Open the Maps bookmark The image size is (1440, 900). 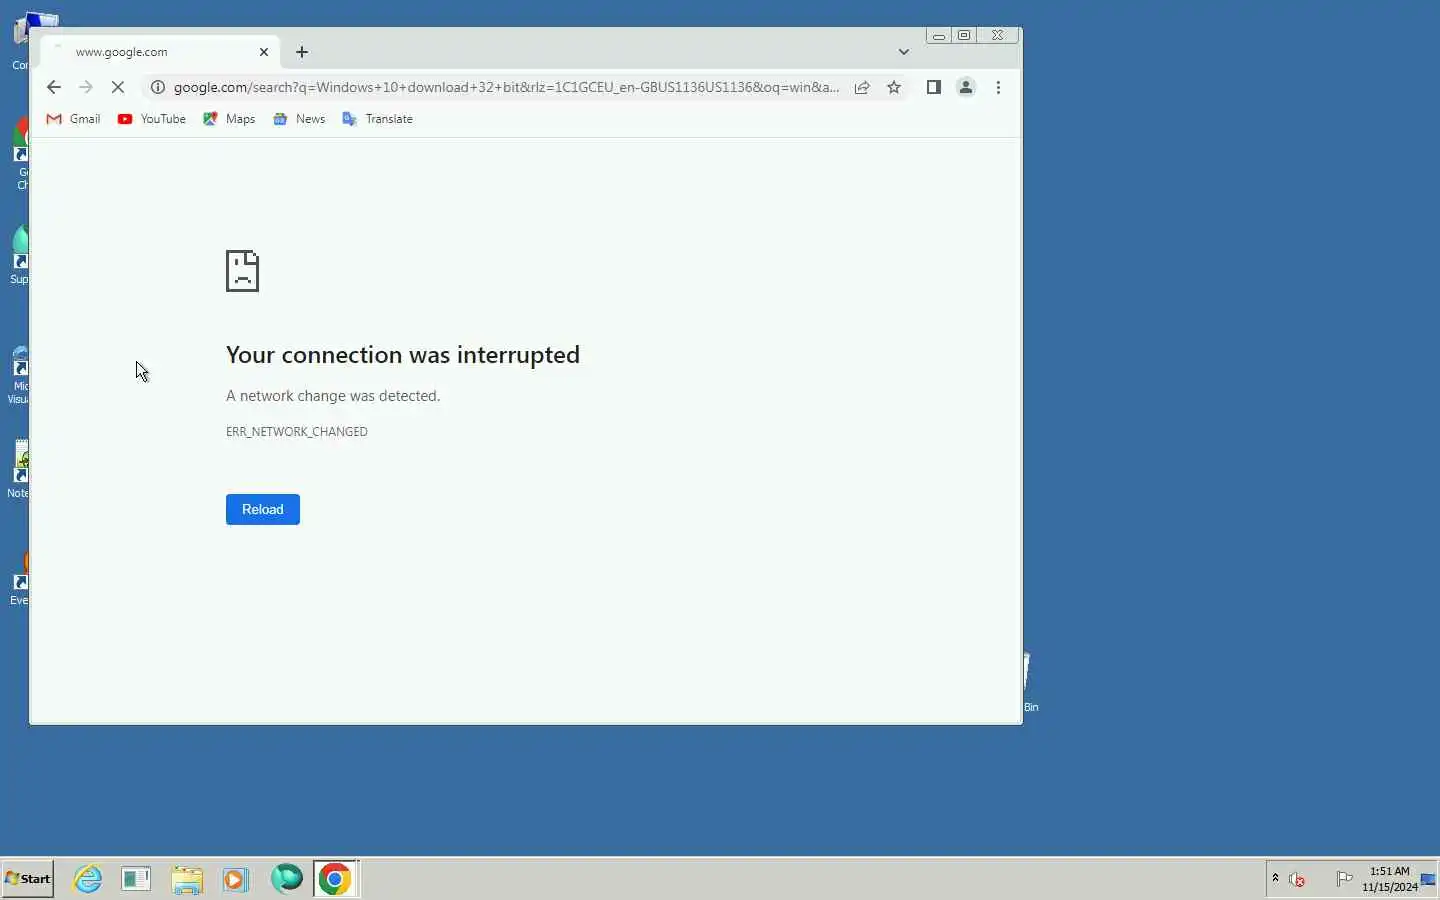(229, 119)
